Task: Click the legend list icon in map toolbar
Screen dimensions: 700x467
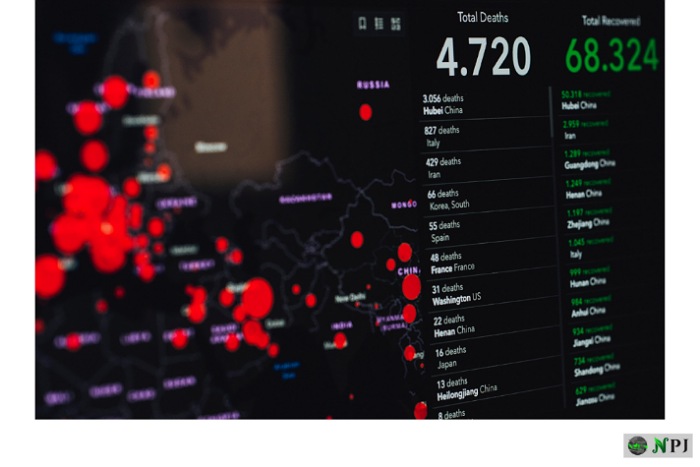Action: click(x=379, y=22)
